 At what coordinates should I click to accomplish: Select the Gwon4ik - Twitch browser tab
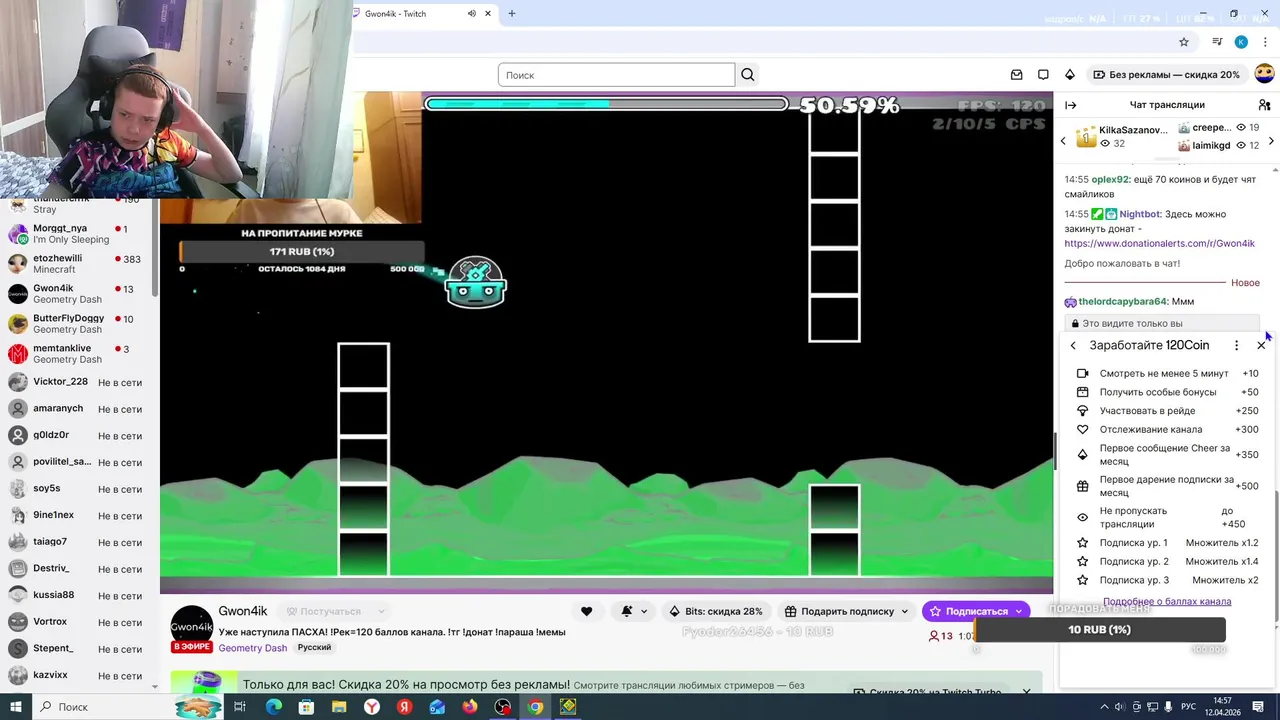click(425, 14)
